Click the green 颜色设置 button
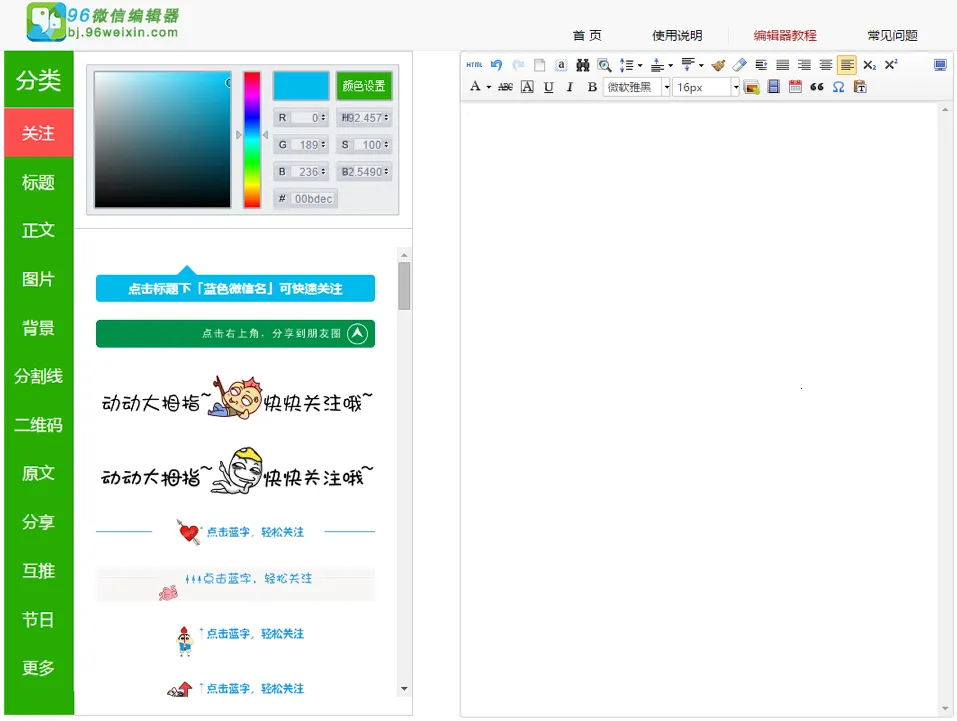This screenshot has width=957, height=721. click(362, 86)
